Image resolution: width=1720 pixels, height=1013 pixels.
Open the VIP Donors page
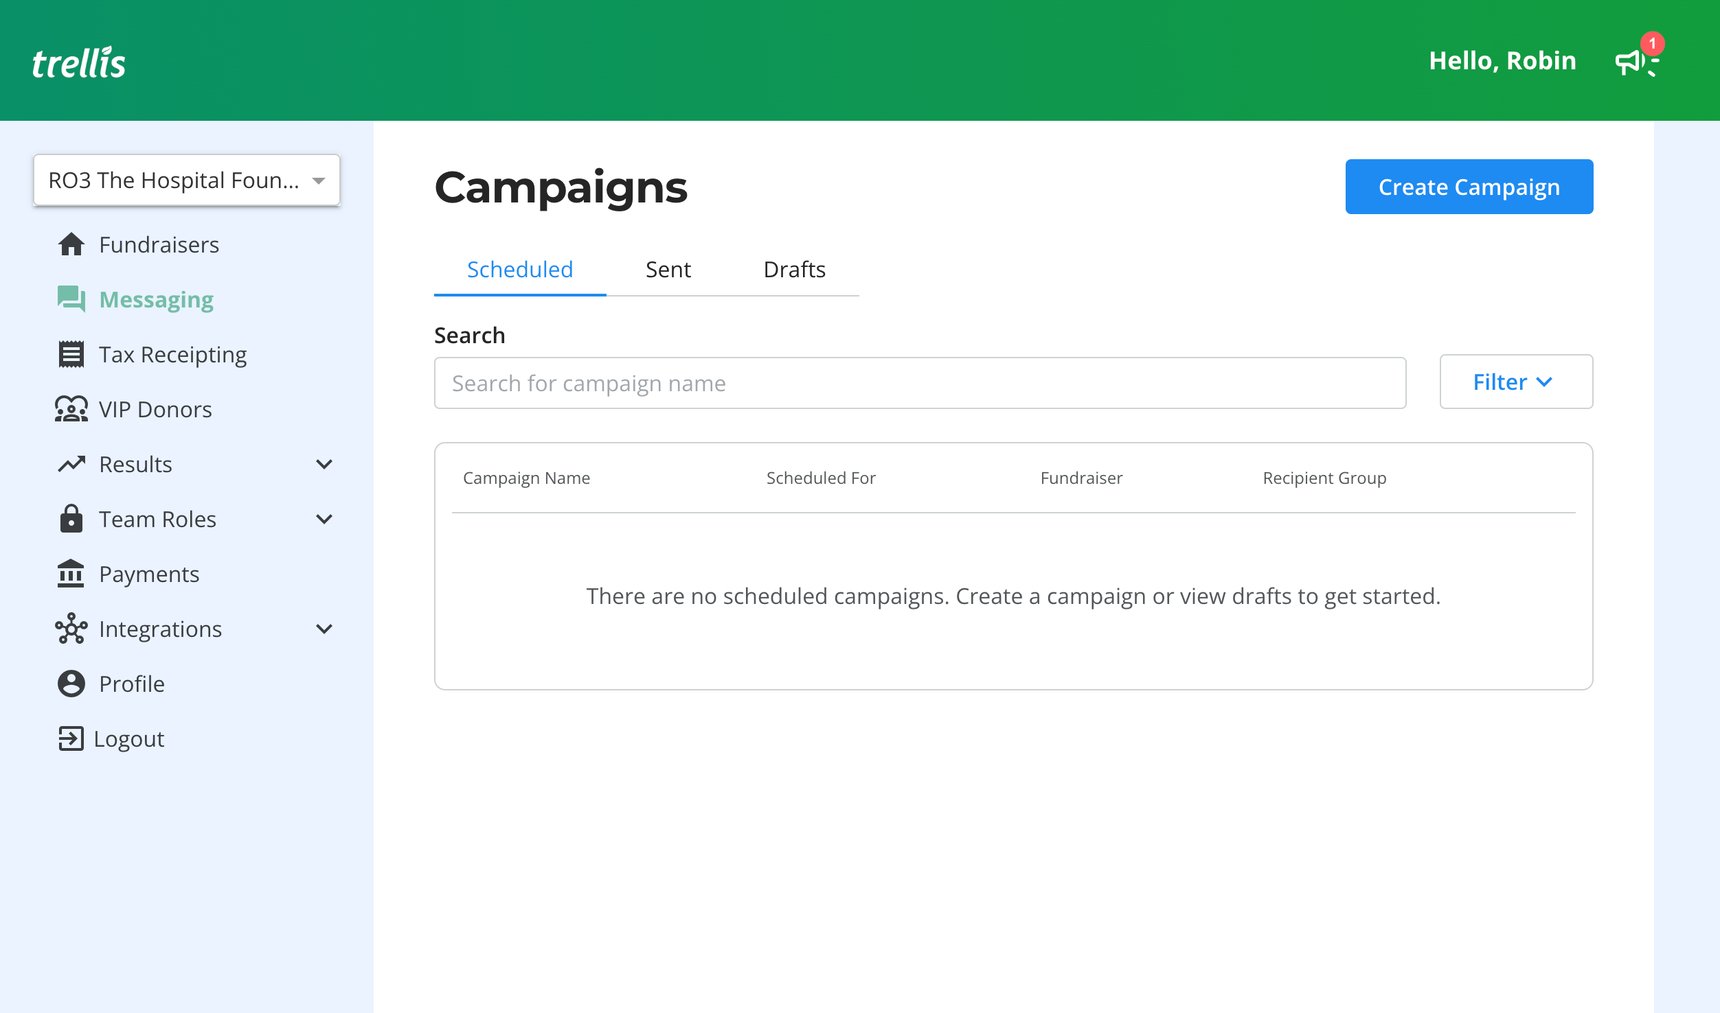155,409
